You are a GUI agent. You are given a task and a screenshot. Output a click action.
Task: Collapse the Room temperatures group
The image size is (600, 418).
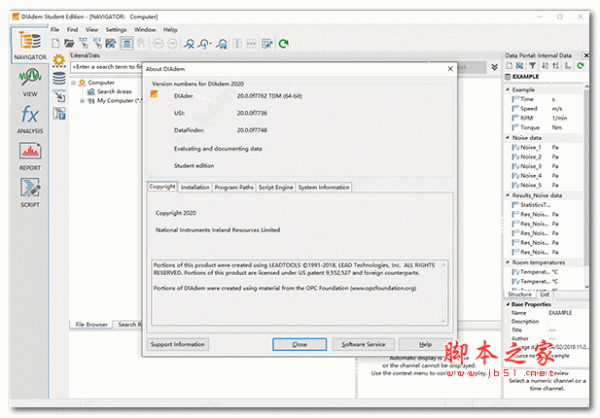[x=508, y=263]
